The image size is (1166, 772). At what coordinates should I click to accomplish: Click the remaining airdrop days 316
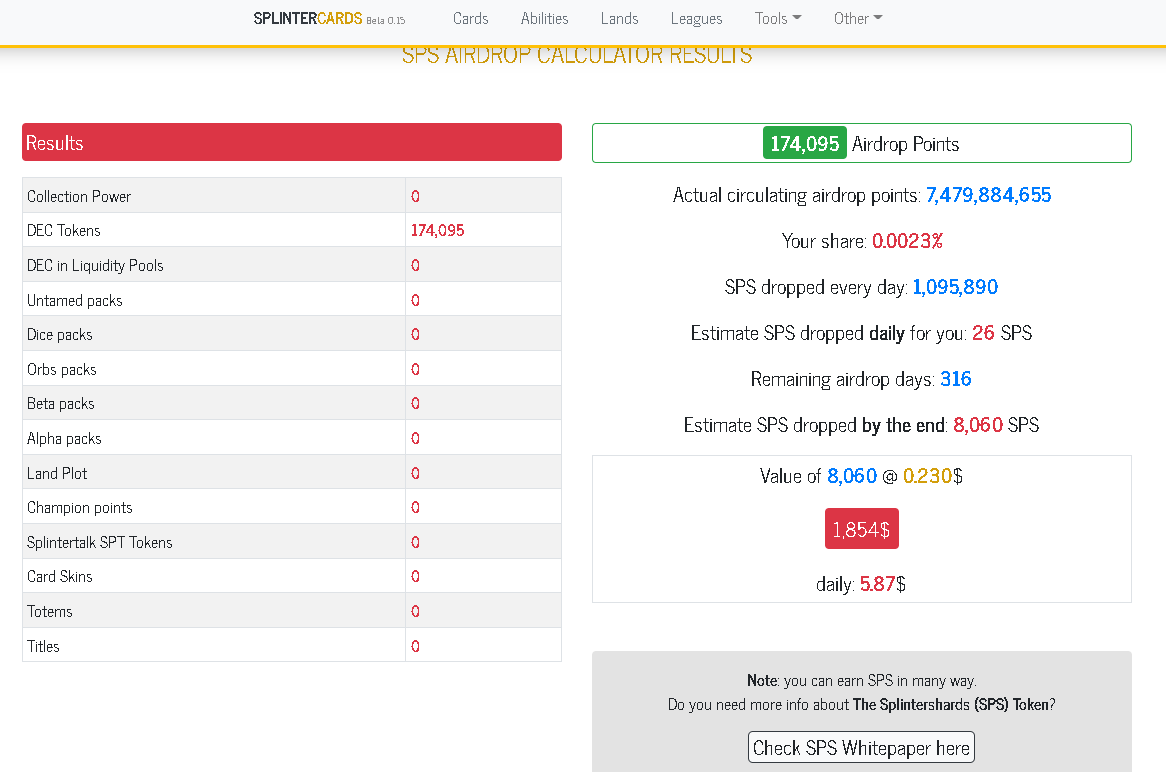point(956,379)
